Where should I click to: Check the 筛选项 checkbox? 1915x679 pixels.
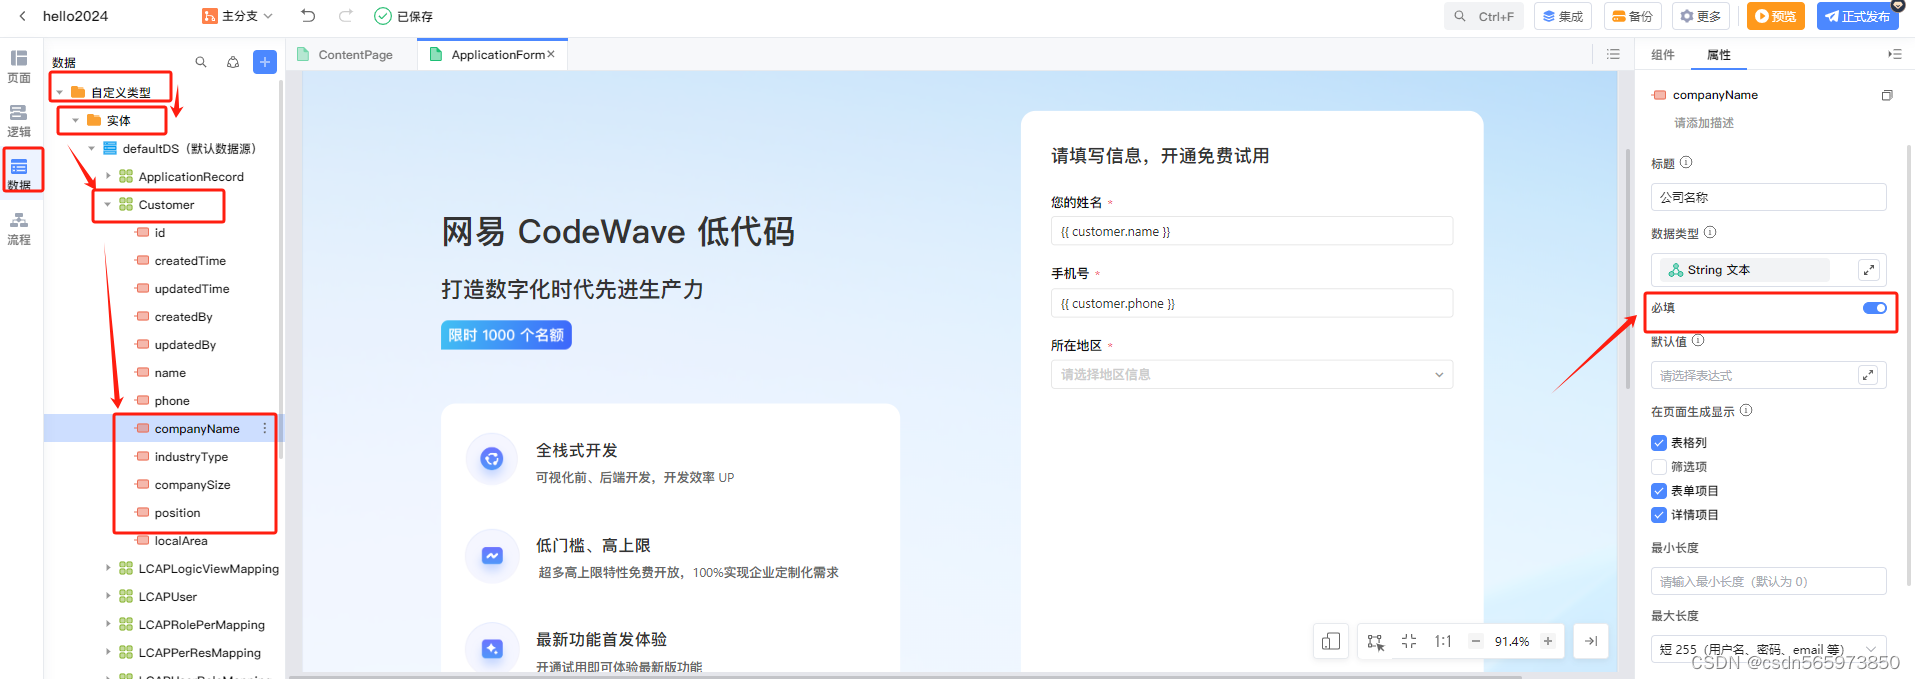[x=1659, y=467]
